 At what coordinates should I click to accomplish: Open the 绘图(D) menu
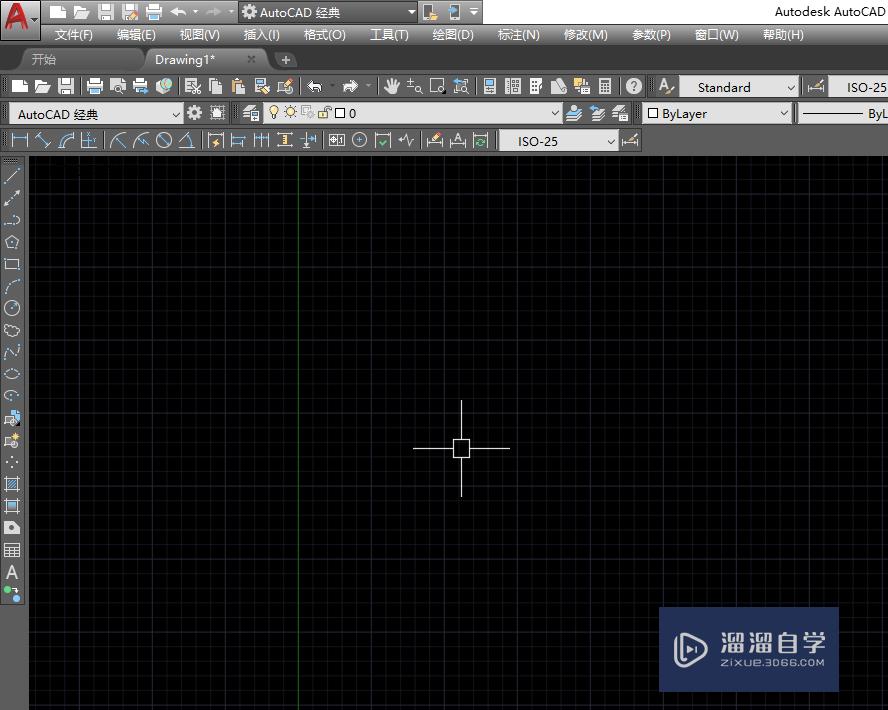coord(452,34)
